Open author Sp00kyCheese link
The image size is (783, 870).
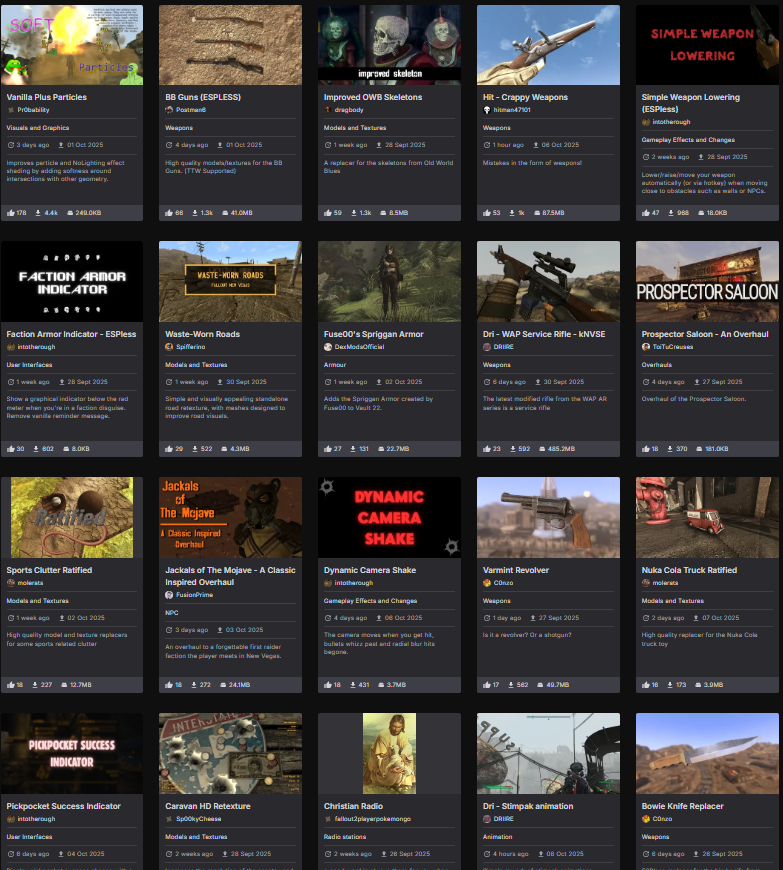click(x=198, y=819)
